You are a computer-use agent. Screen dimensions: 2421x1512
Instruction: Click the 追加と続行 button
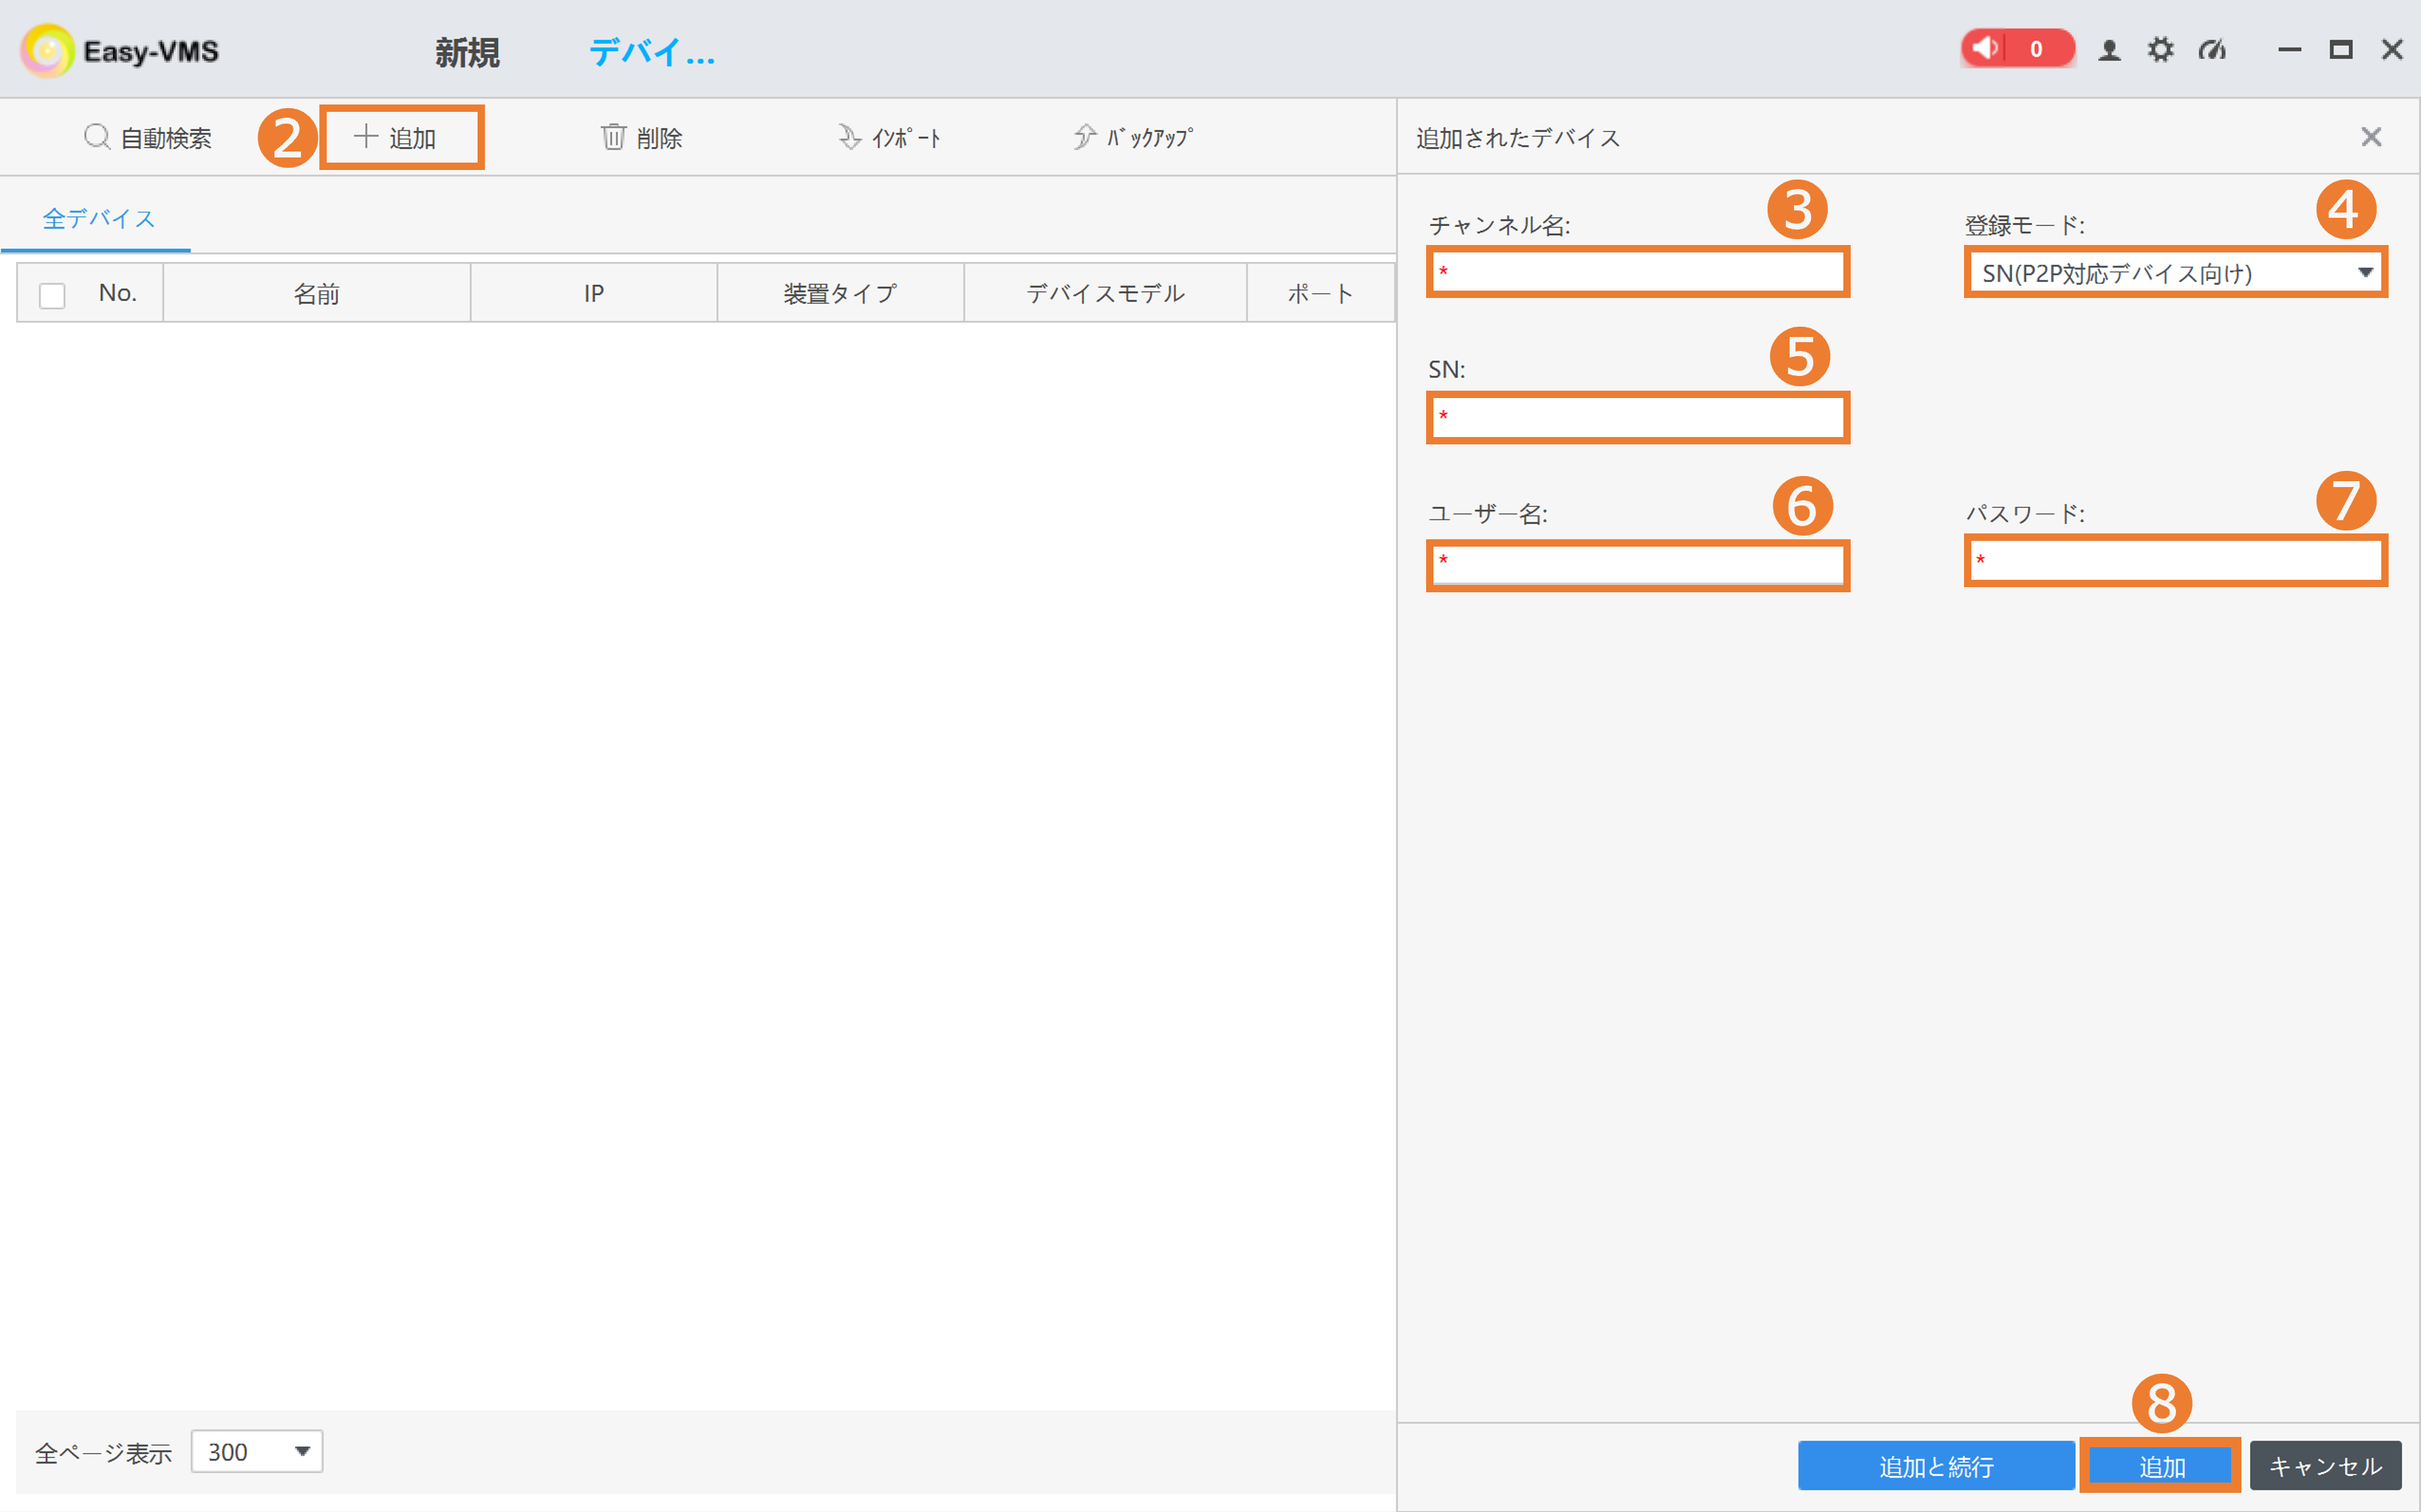(x=1934, y=1465)
